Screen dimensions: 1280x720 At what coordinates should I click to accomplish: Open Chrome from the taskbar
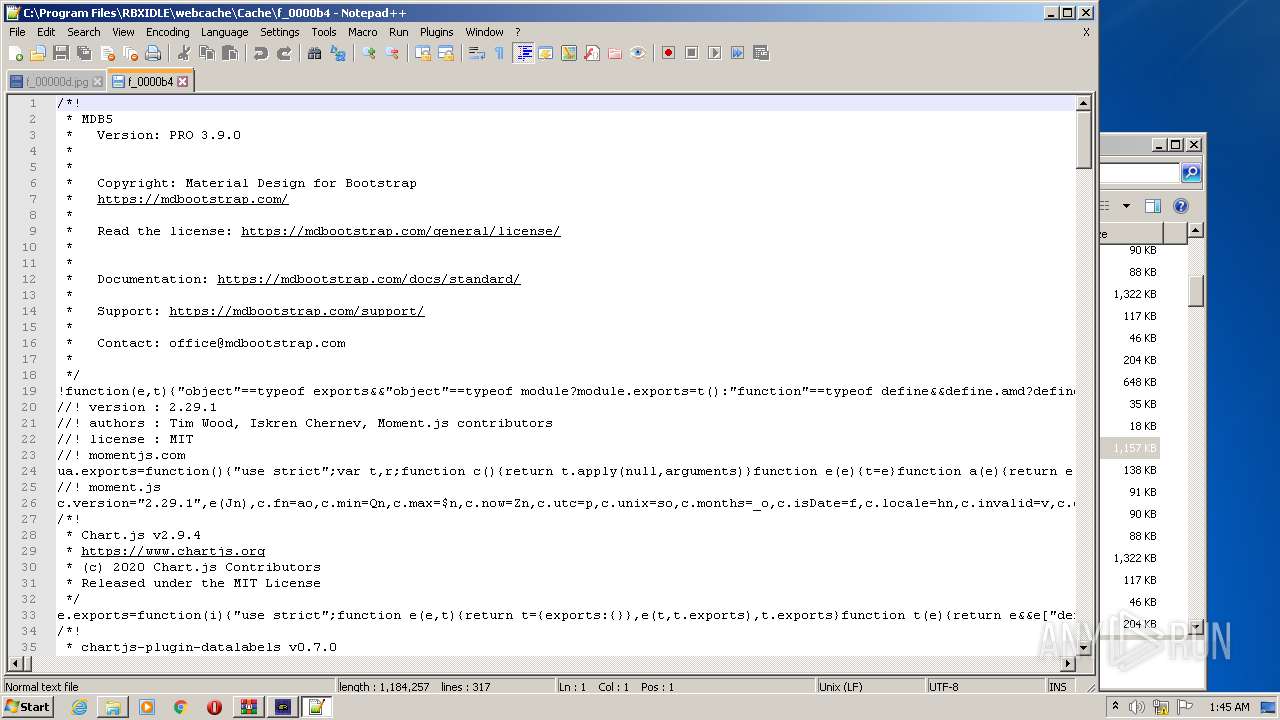click(x=180, y=707)
